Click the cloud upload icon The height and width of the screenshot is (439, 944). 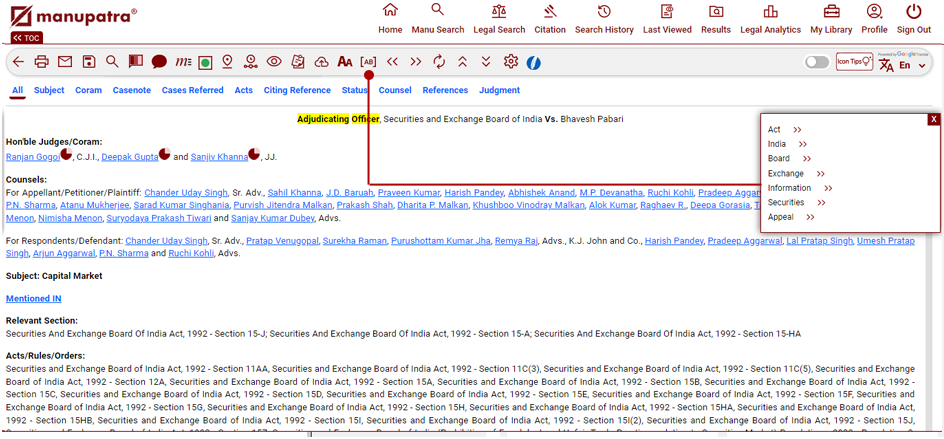coord(321,62)
